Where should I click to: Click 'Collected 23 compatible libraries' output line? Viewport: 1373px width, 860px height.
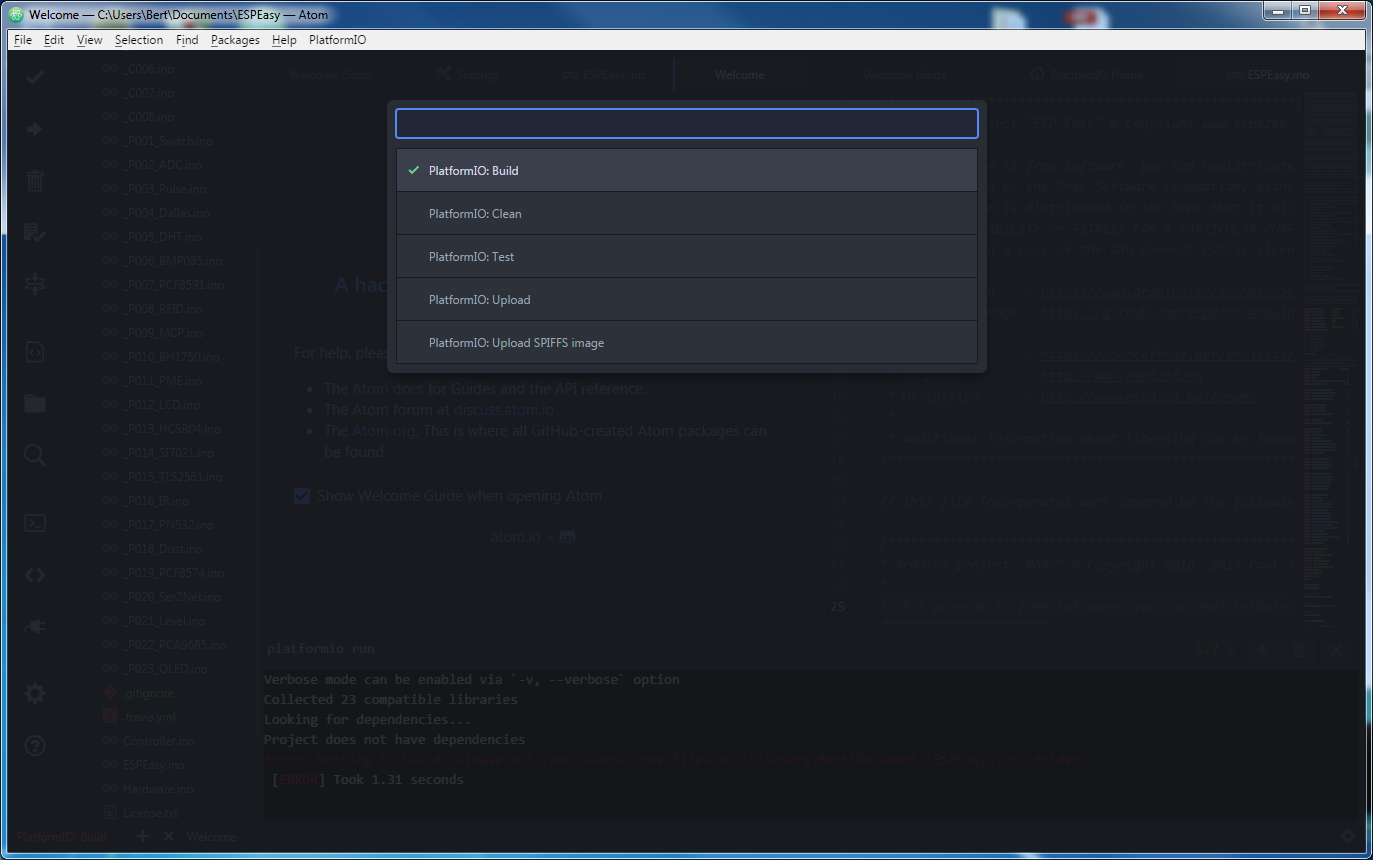tap(390, 700)
